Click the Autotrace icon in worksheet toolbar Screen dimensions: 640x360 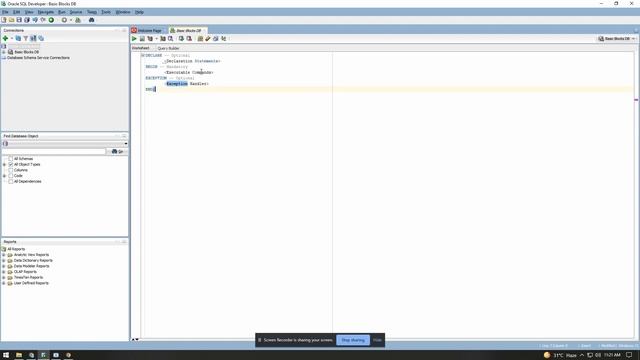click(163, 39)
